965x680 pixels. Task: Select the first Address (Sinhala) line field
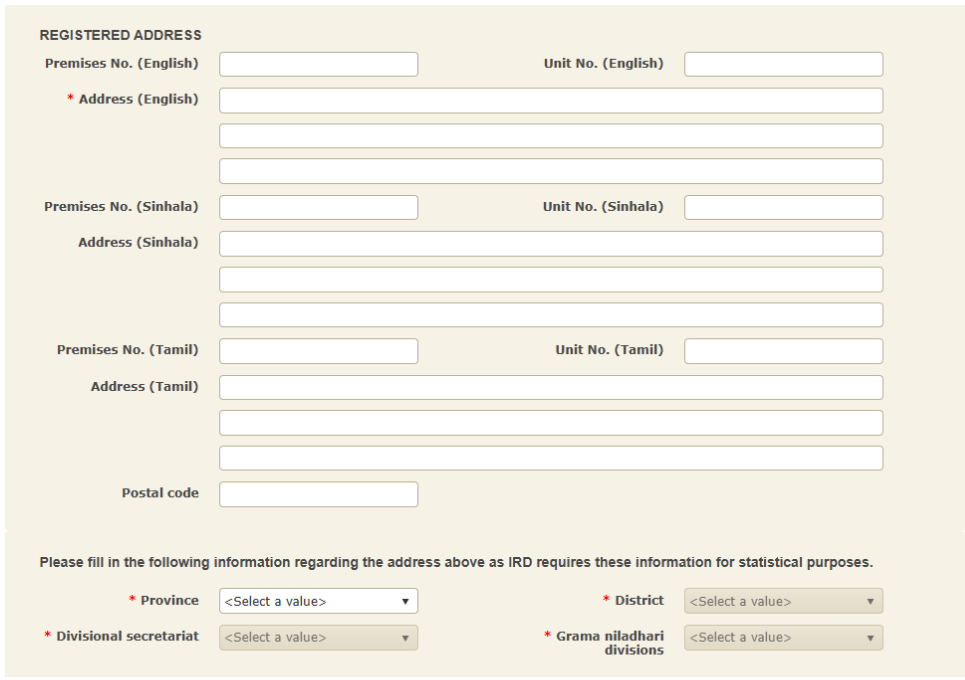550,243
